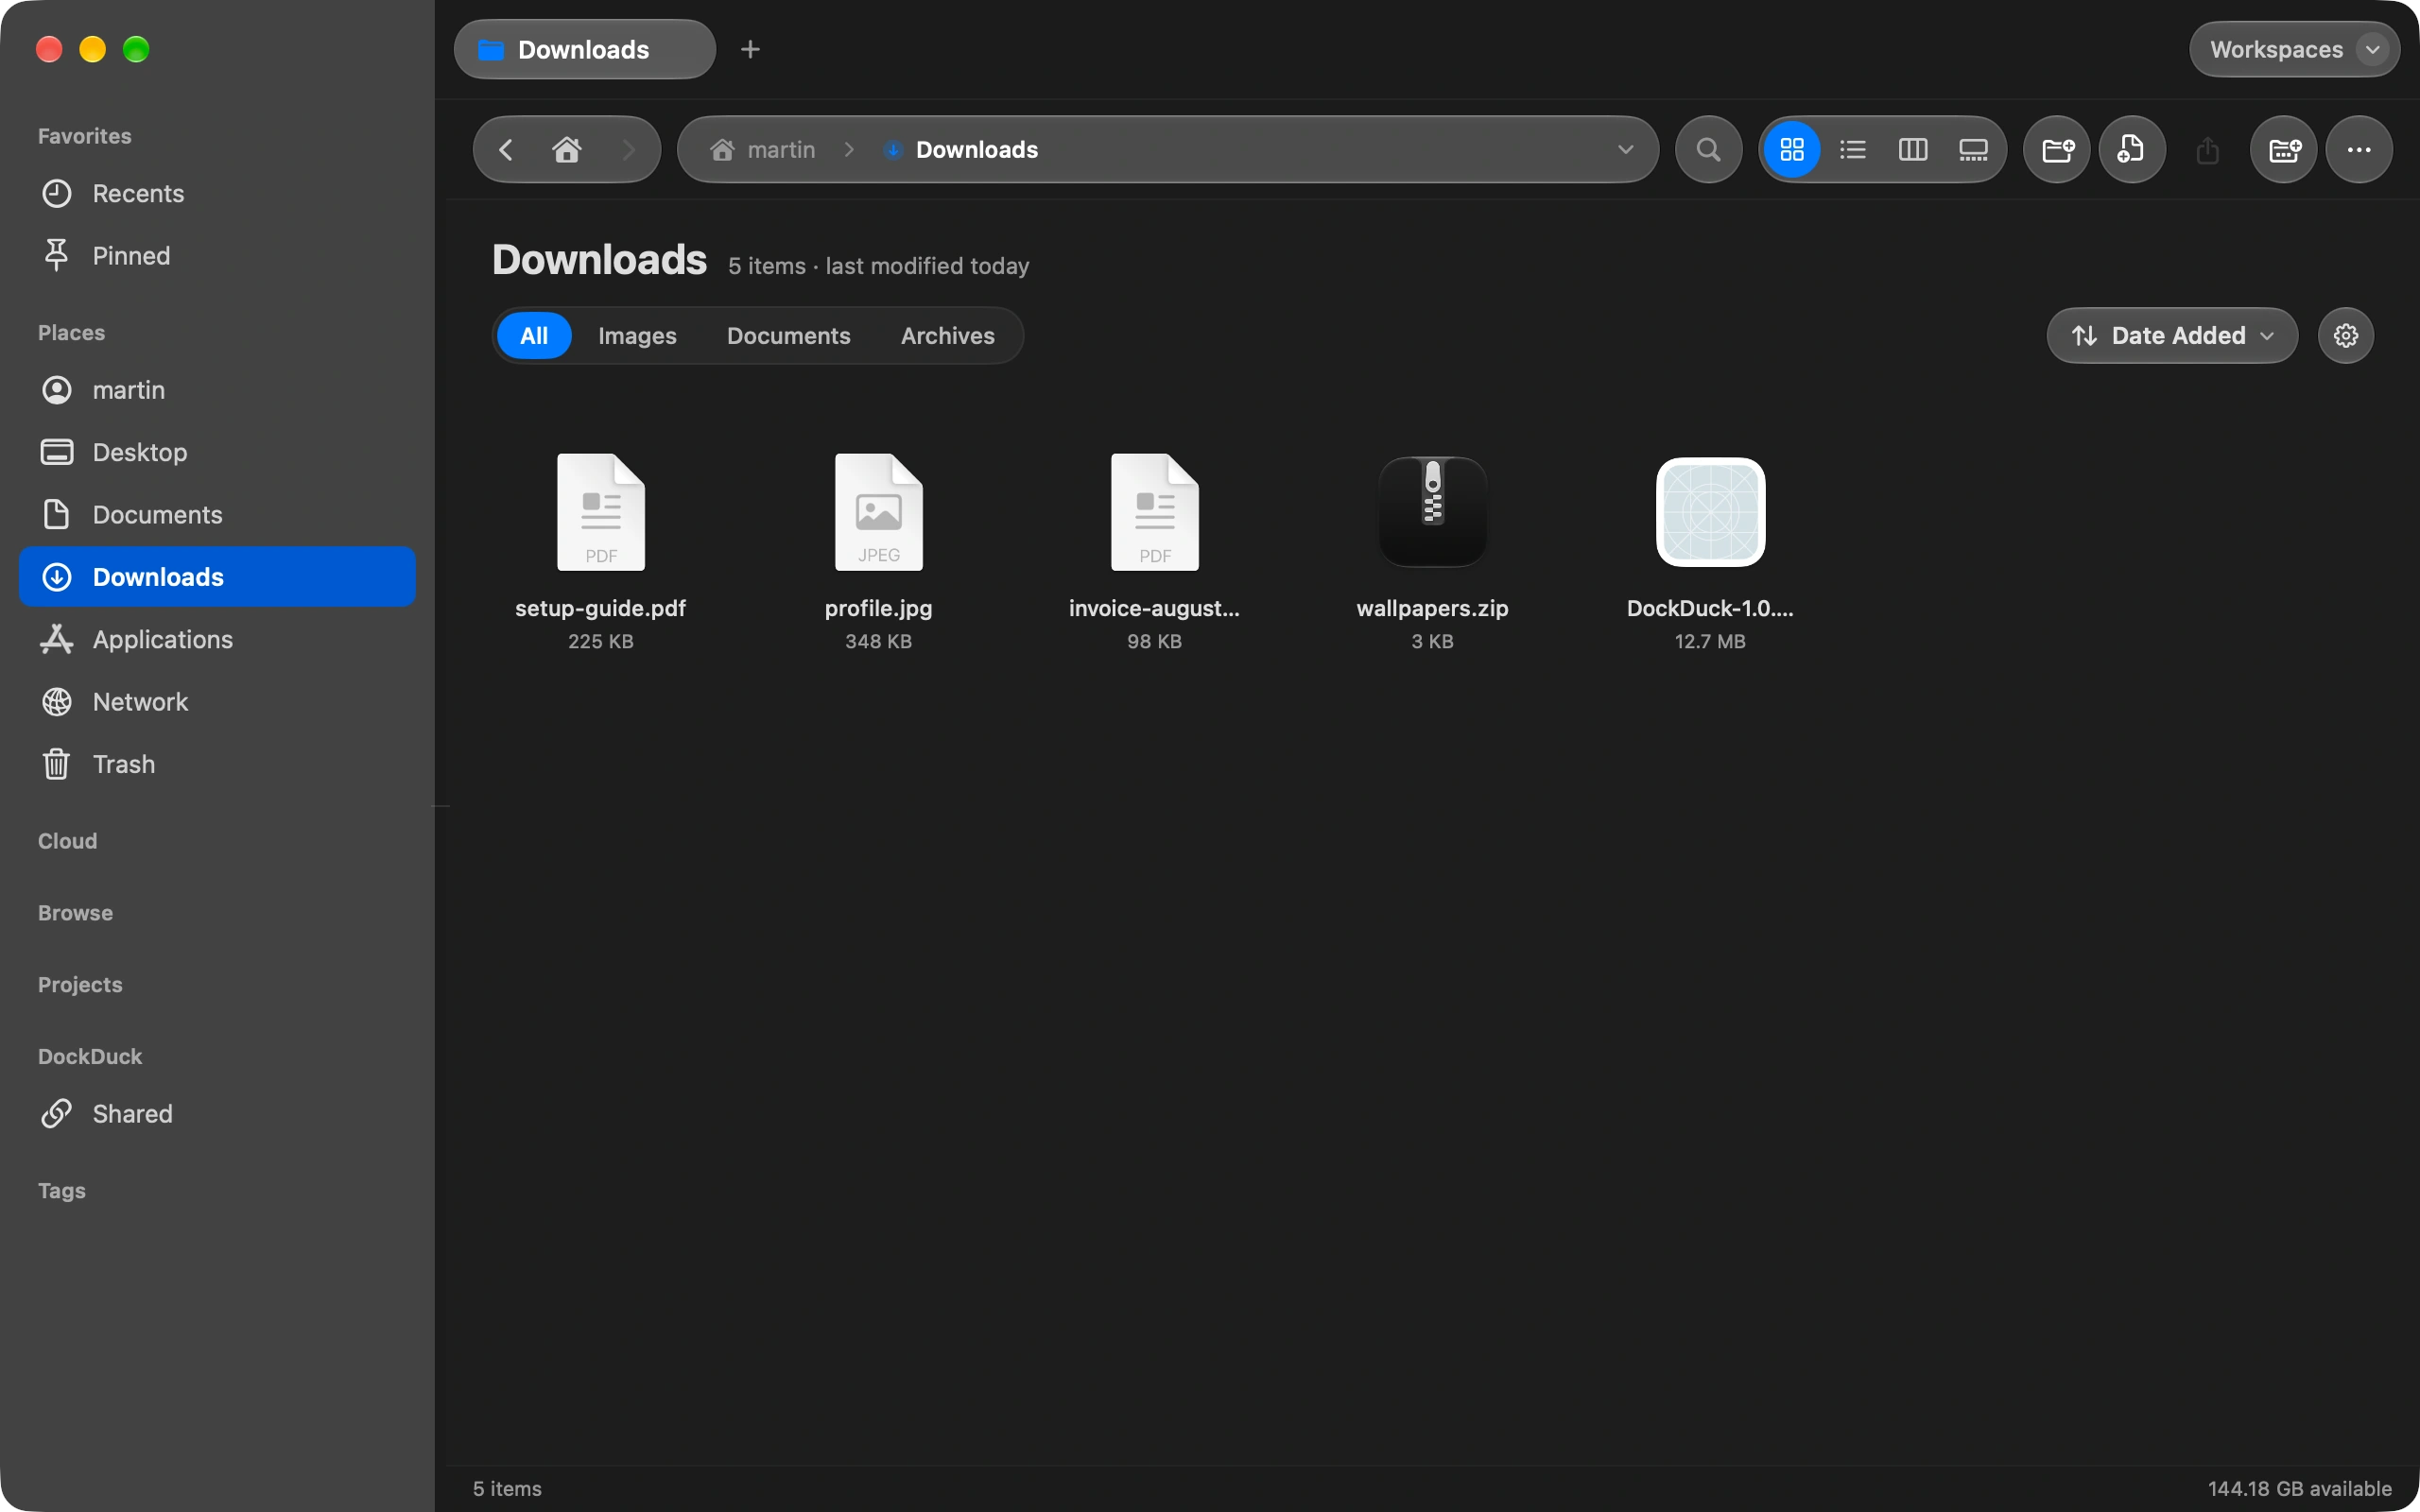Open Applications in the sidebar
Viewport: 2420px width, 1512px height.
(217, 640)
